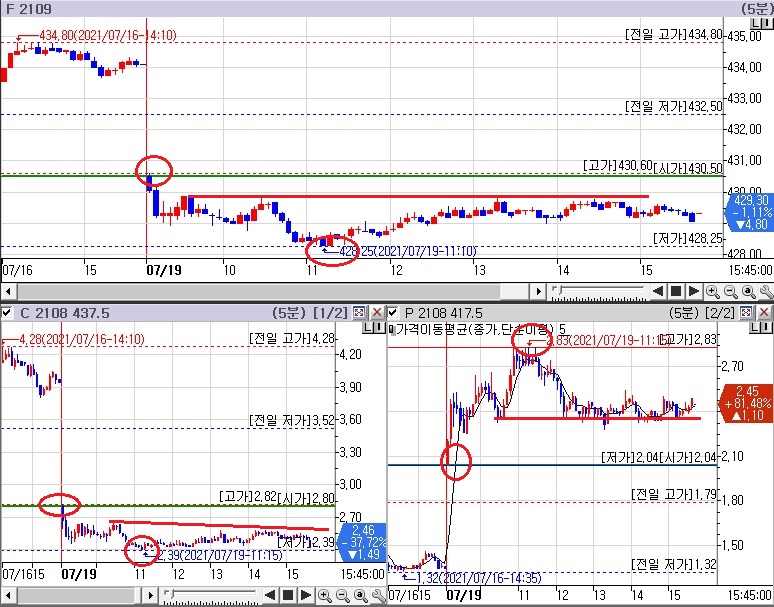
Task: Click the F 2109 chart zoom slider
Action: tap(598, 291)
